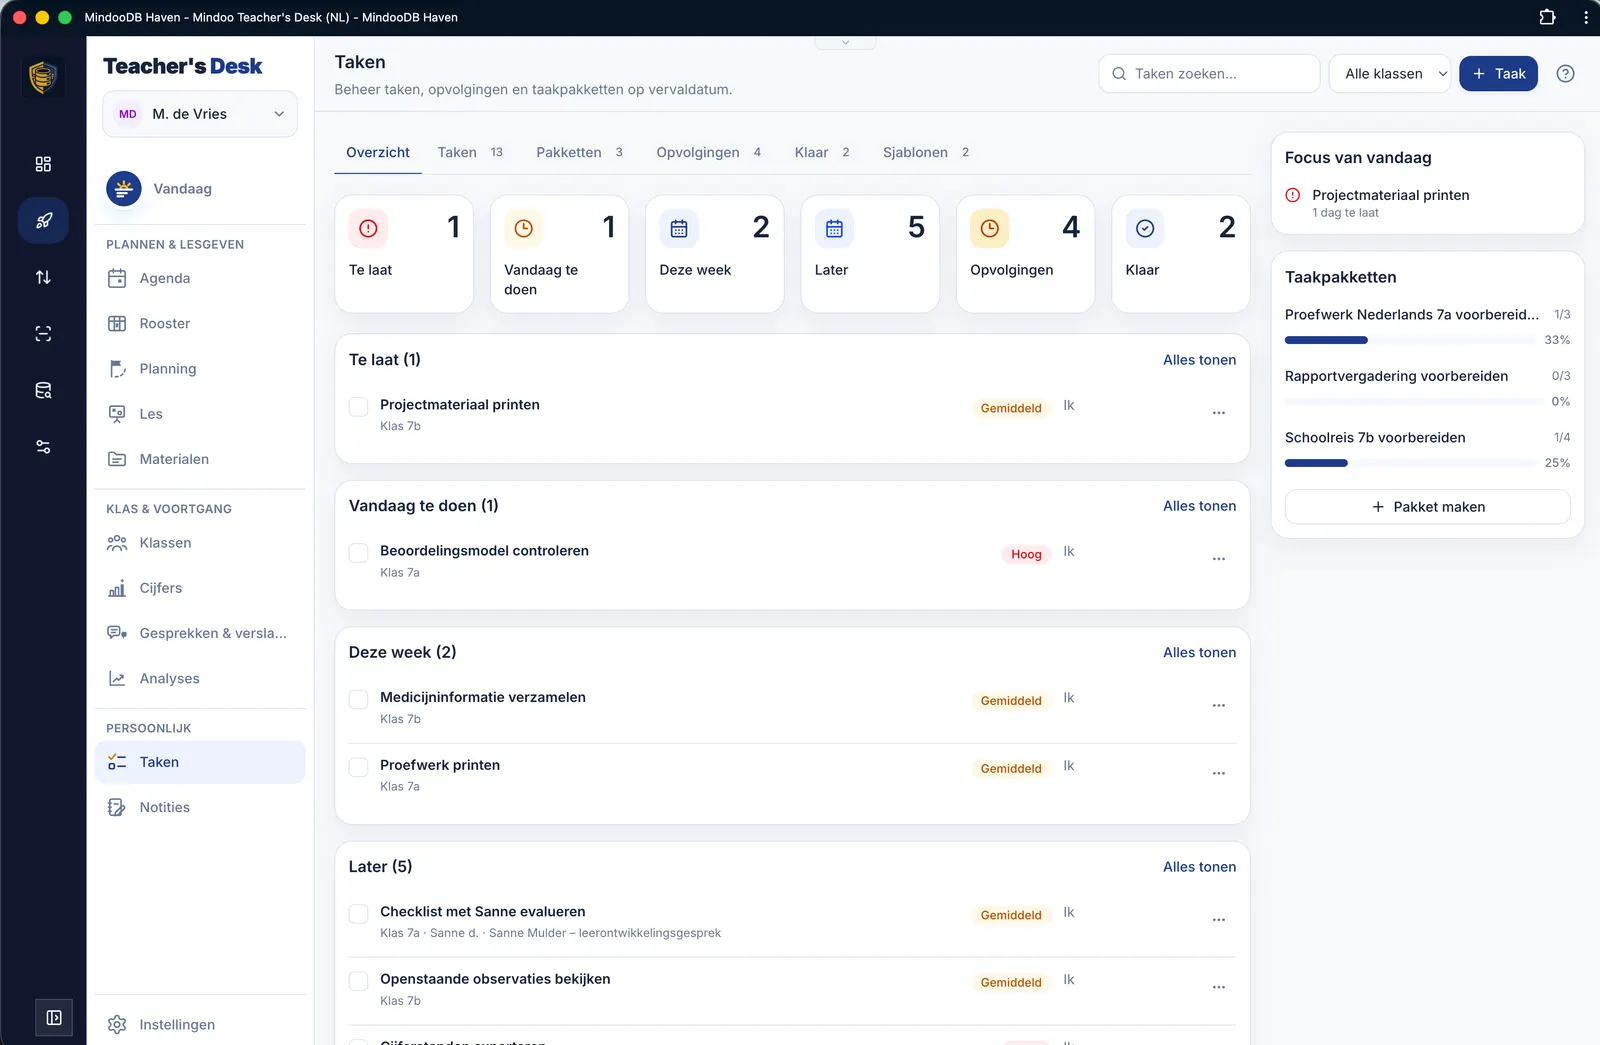Focus the Taken zoeken search field
The image size is (1600, 1045).
pos(1209,74)
